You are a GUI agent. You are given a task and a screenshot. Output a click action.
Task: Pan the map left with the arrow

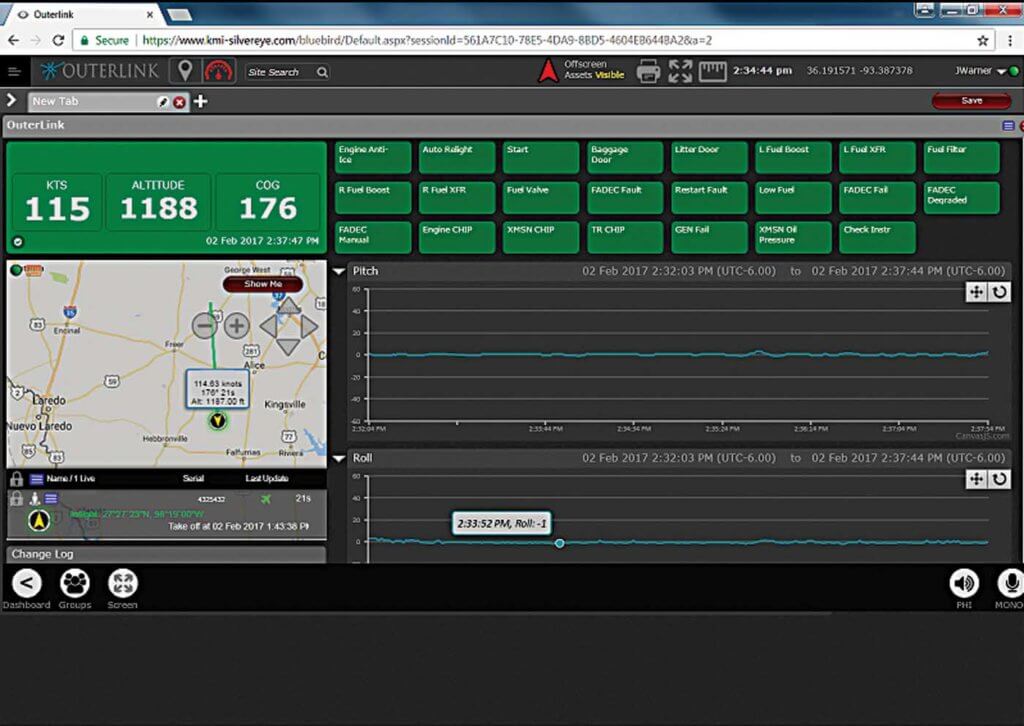268,326
